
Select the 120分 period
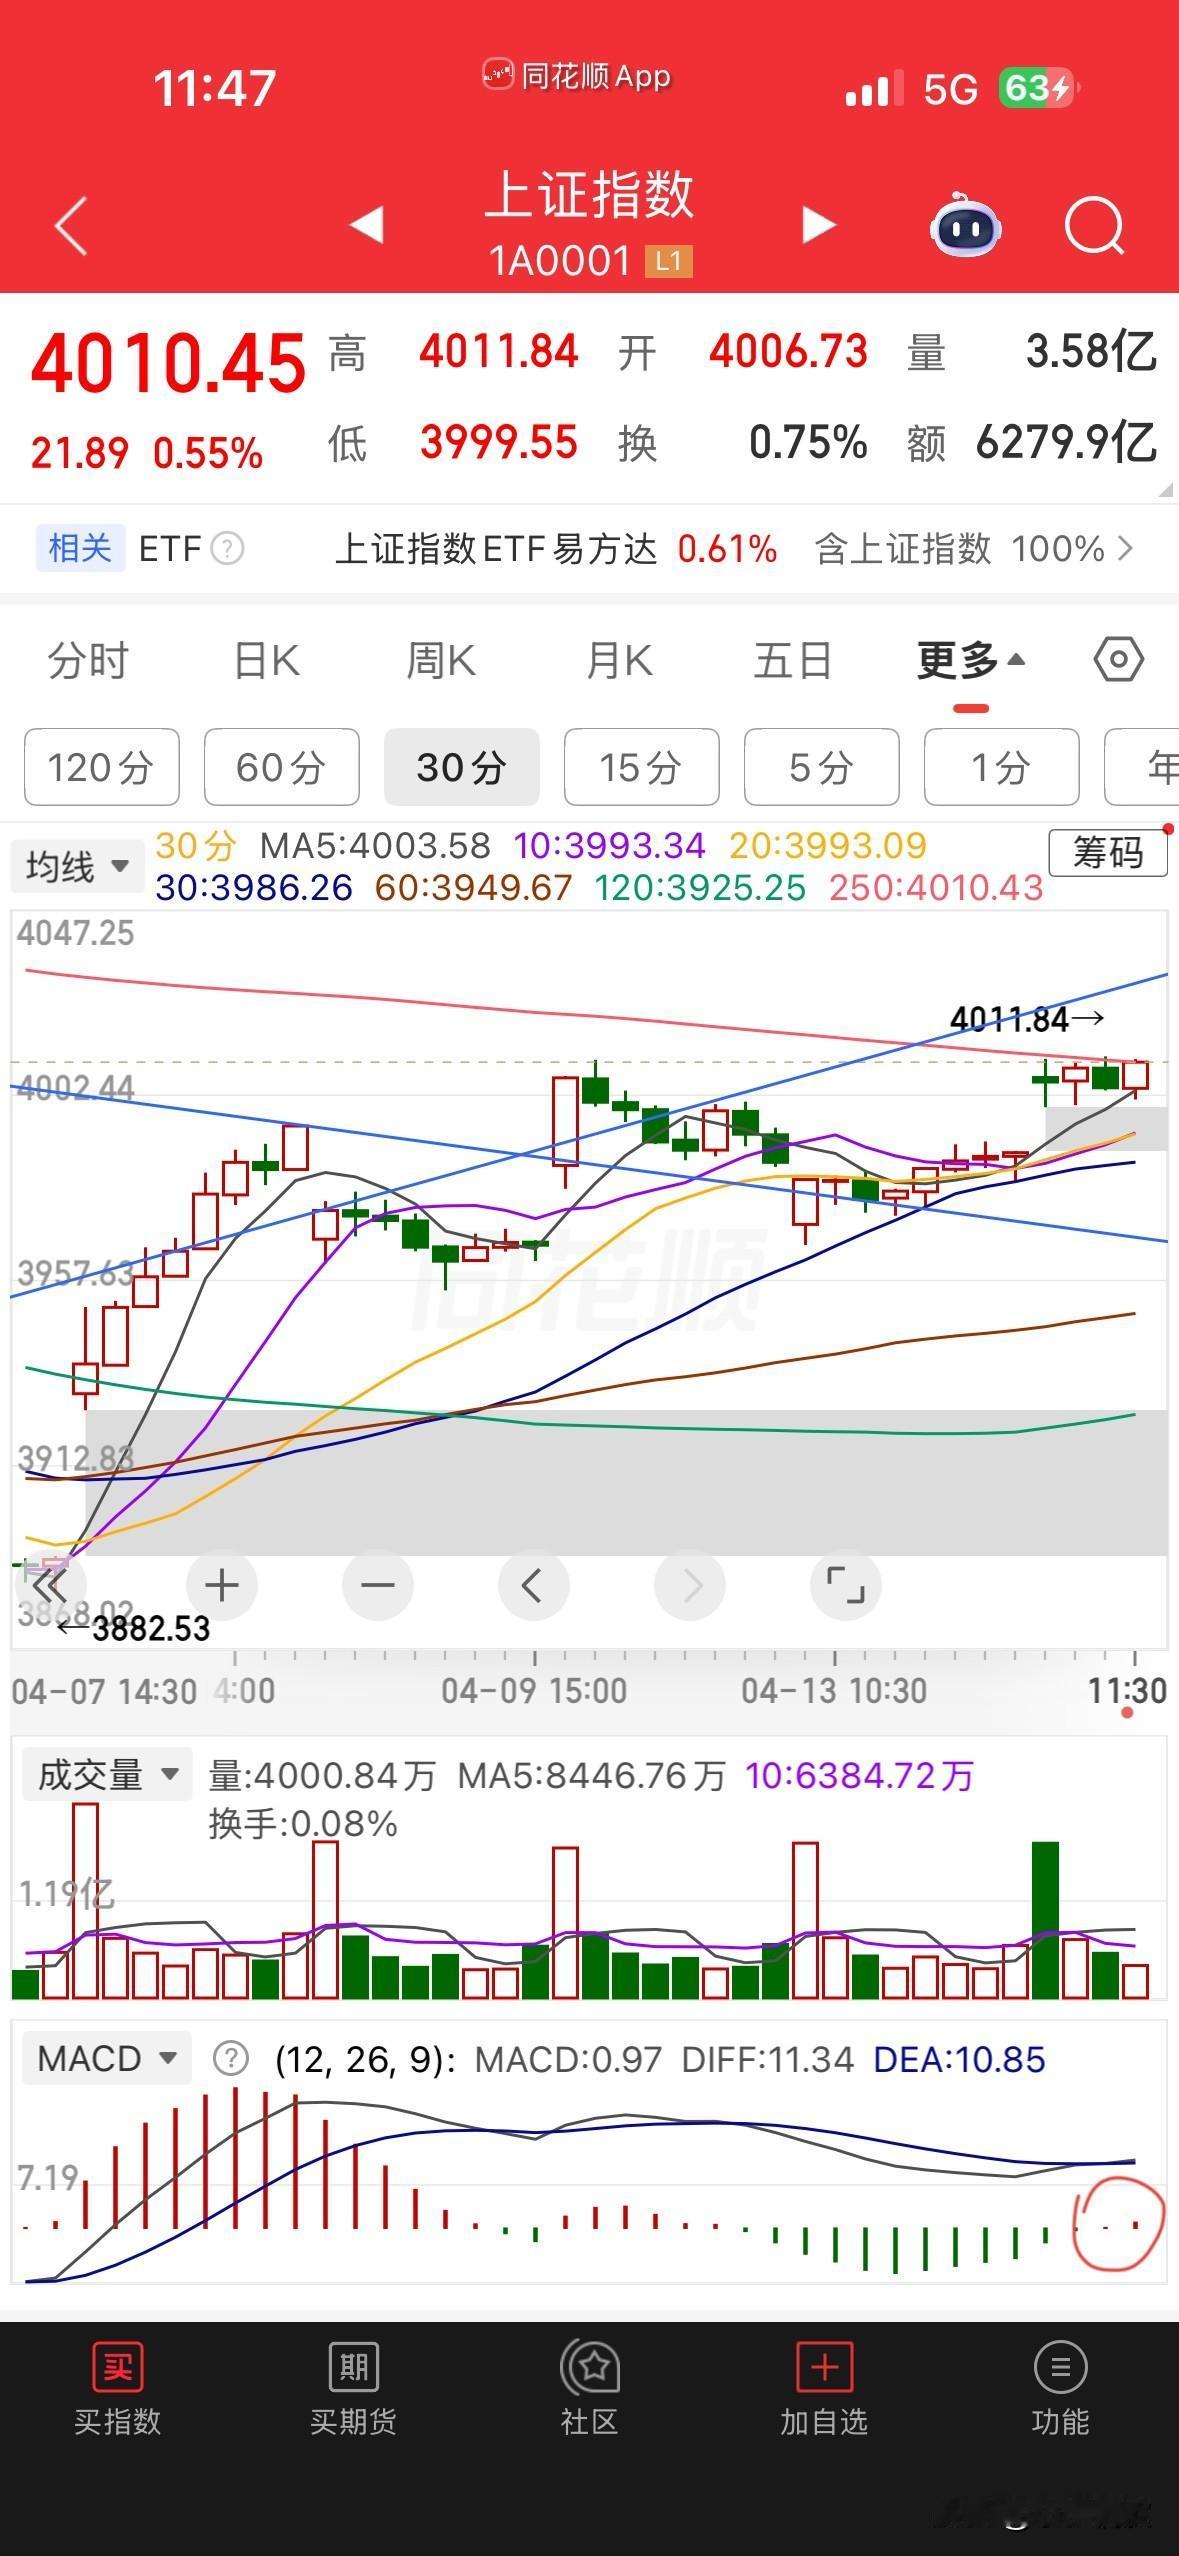(102, 767)
